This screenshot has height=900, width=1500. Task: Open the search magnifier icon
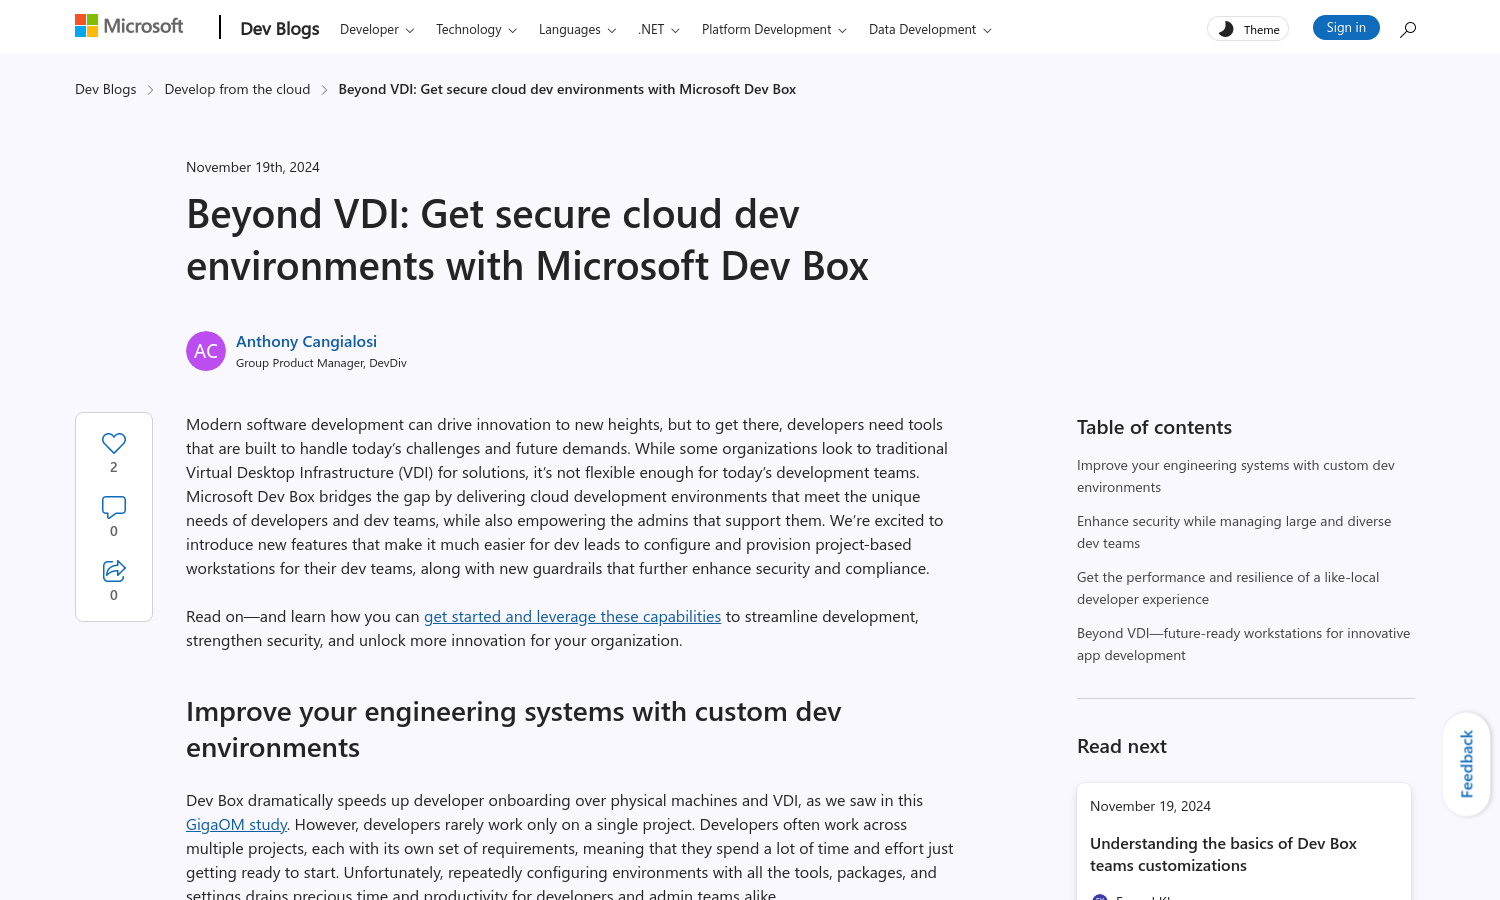point(1408,30)
